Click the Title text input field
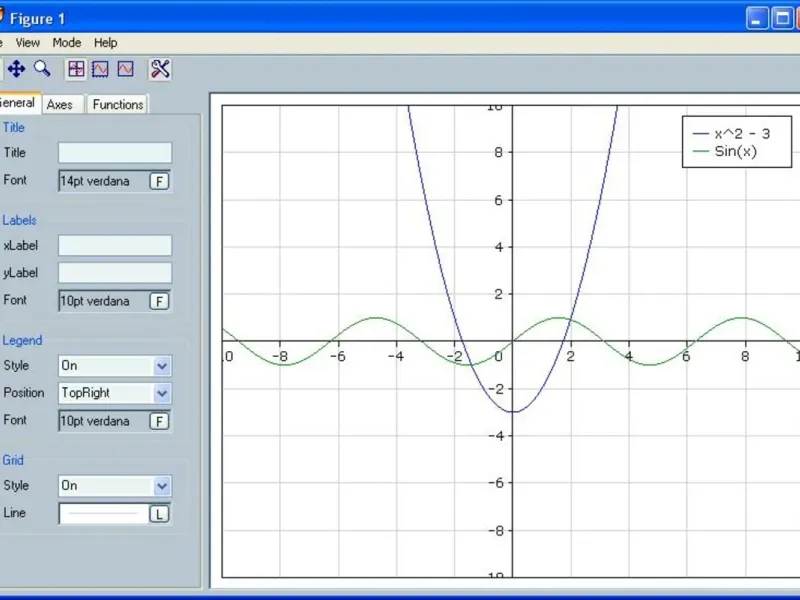The width and height of the screenshot is (800, 600). [x=115, y=153]
